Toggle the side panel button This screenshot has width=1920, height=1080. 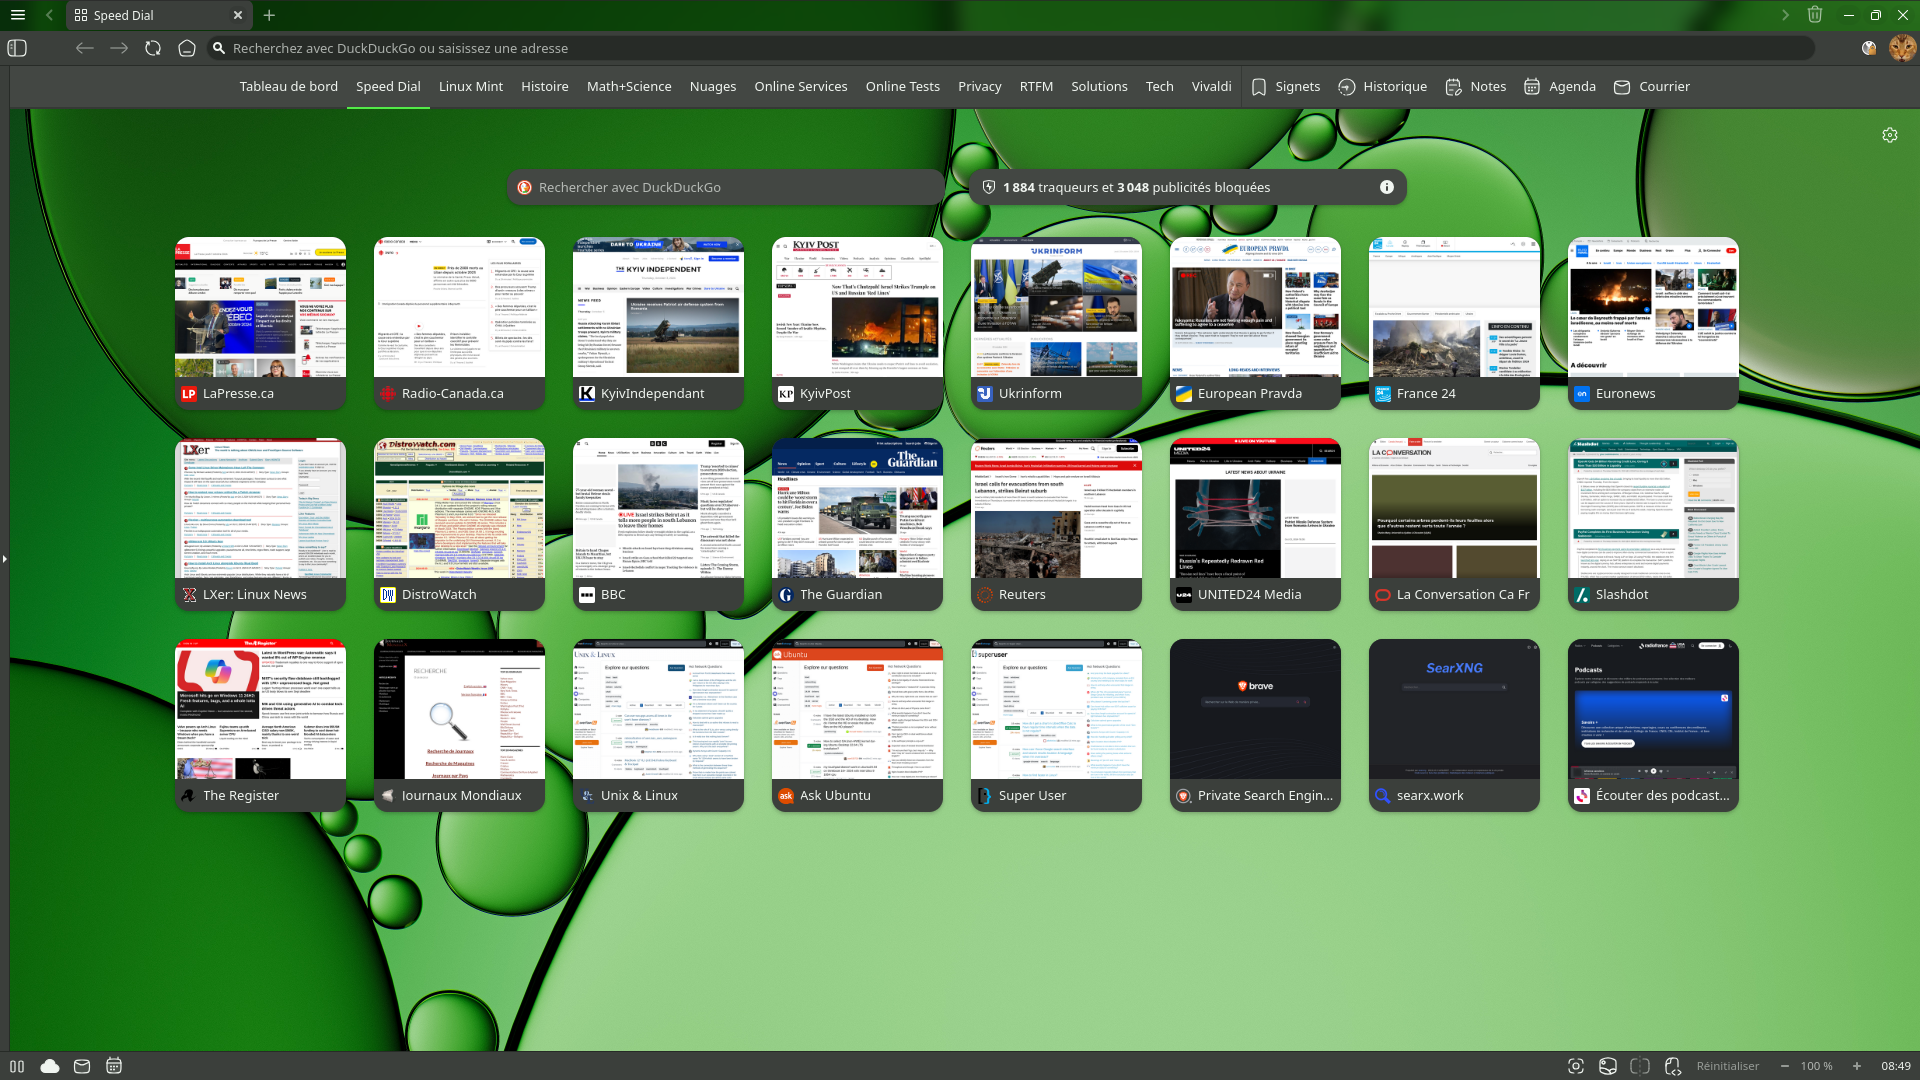pos(17,48)
